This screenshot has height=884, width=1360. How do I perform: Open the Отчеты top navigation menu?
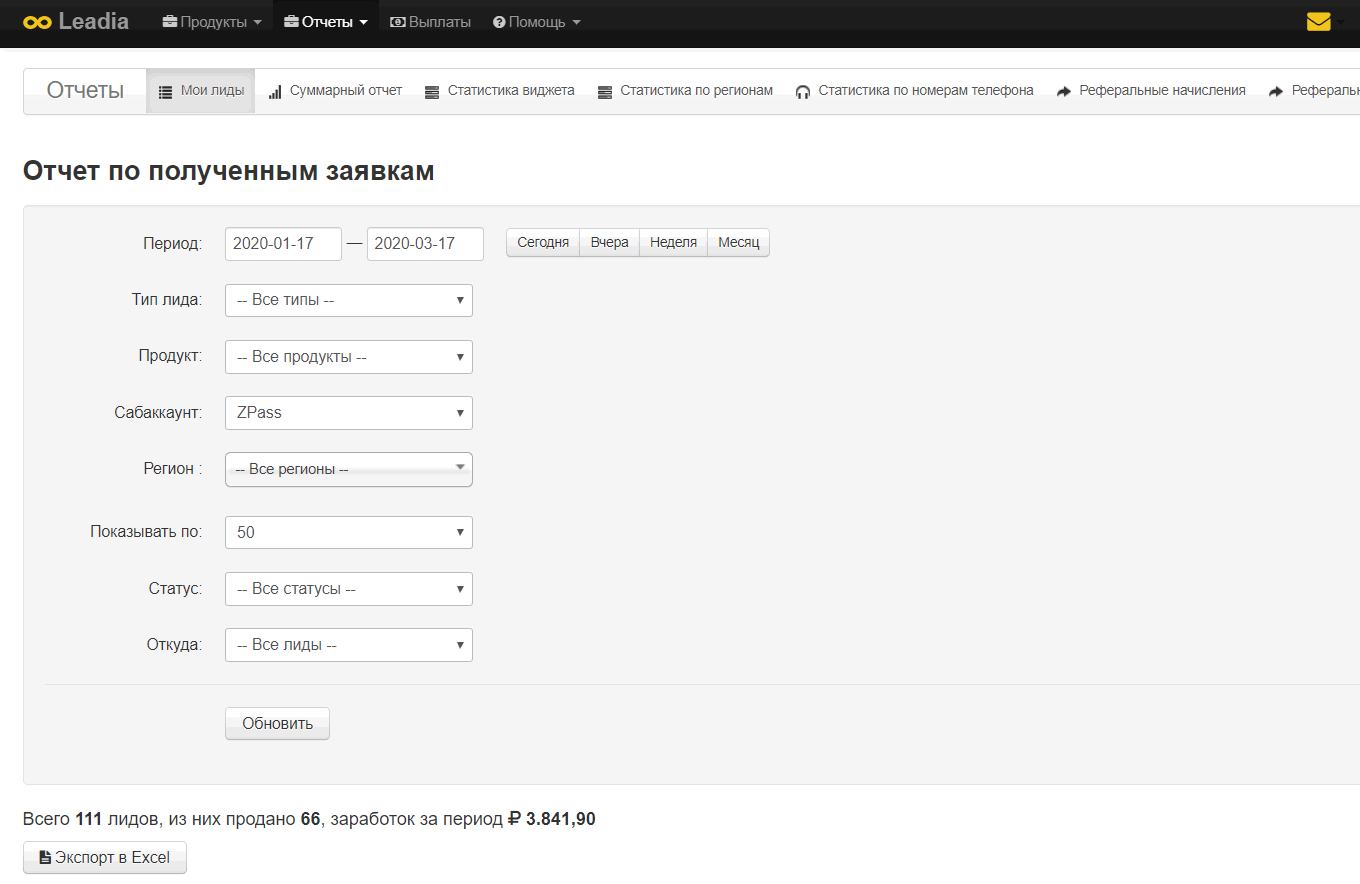pyautogui.click(x=326, y=22)
